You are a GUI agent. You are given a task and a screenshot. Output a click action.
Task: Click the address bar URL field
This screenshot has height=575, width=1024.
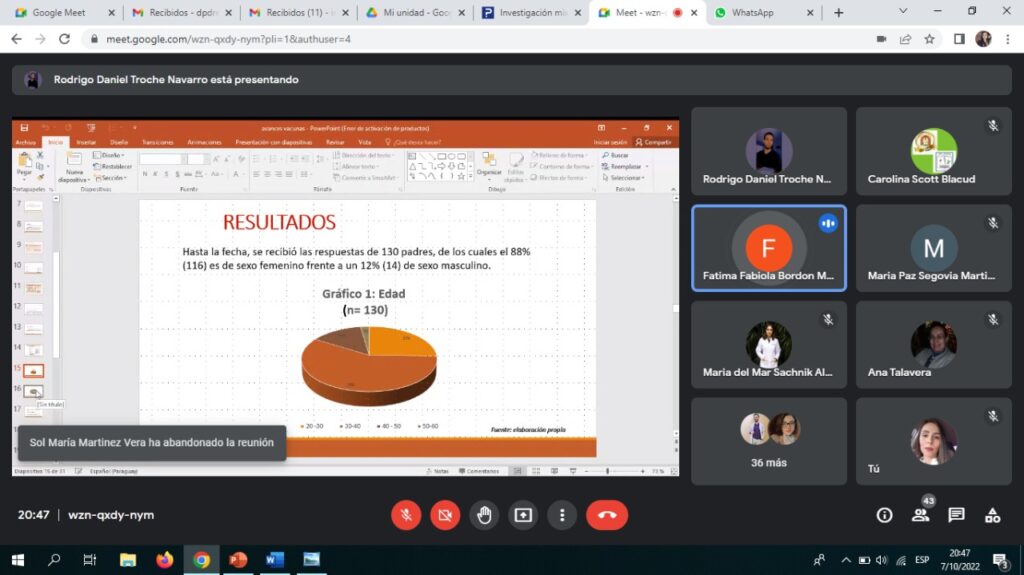pyautogui.click(x=400, y=39)
